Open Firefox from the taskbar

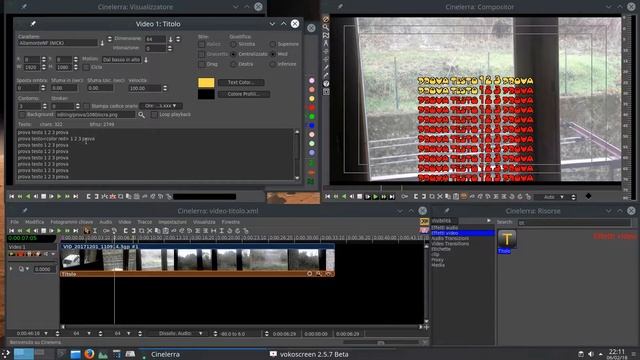(89, 353)
